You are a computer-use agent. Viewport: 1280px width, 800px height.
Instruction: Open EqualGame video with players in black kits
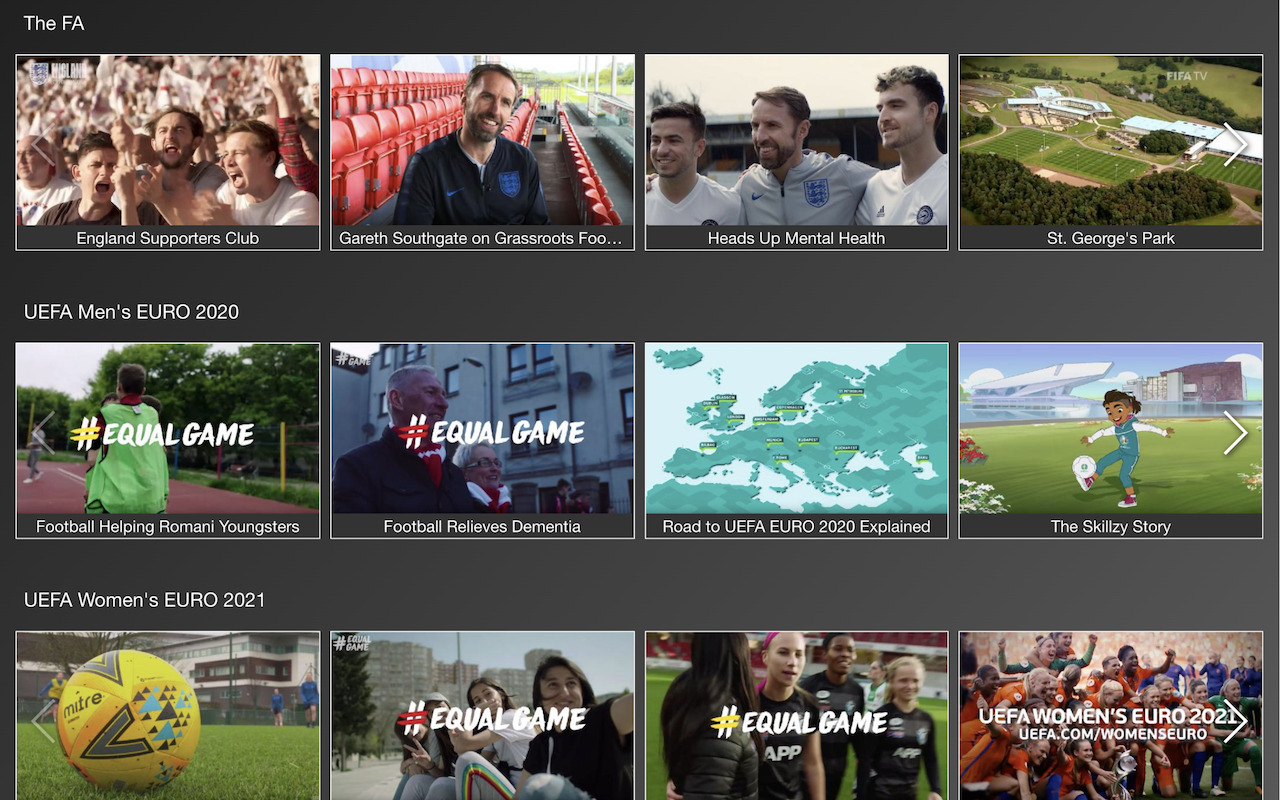pos(796,715)
